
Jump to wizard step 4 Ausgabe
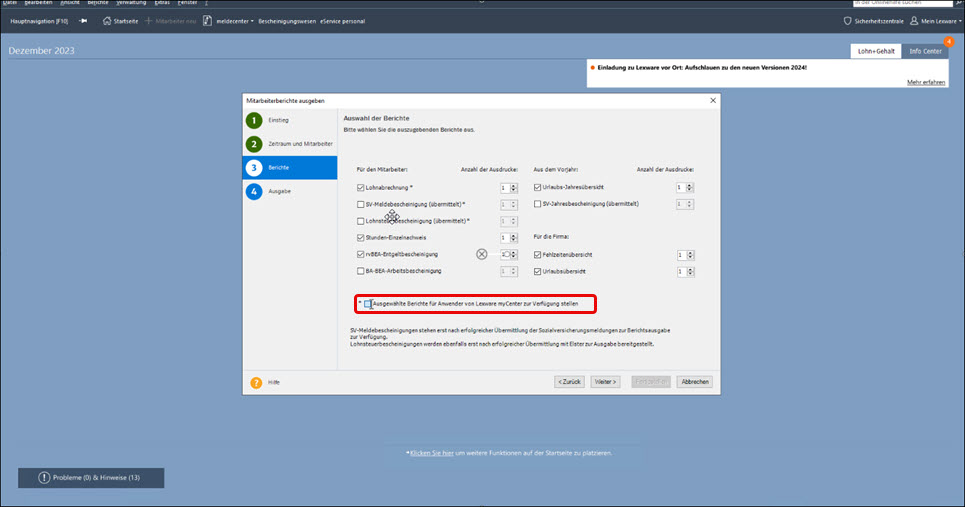(x=255, y=191)
